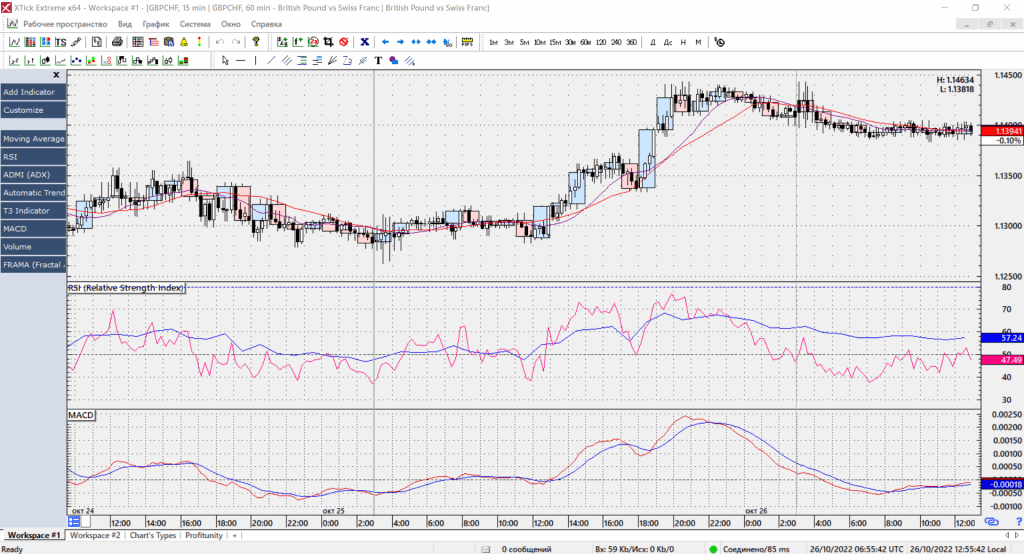Close the indicator side panel
Image resolution: width=1024 pixels, height=554 pixels.
pyautogui.click(x=56, y=75)
